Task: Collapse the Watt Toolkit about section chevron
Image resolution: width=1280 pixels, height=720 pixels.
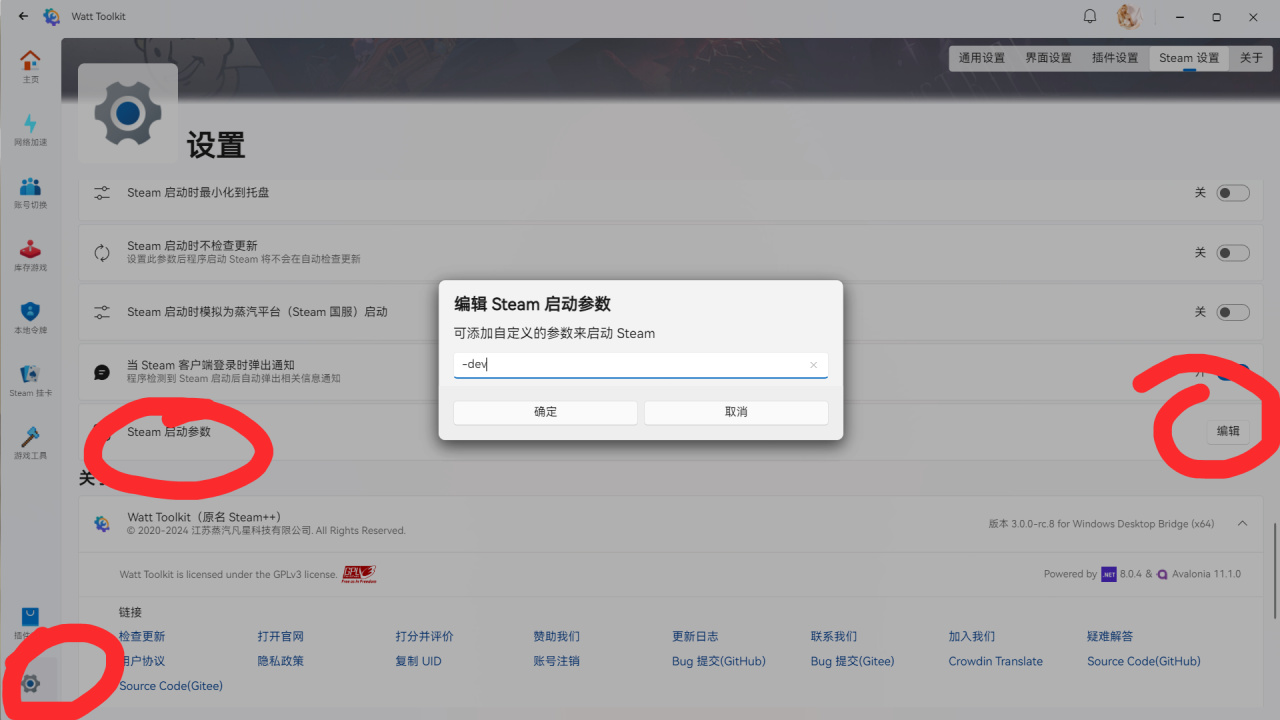Action: pyautogui.click(x=1242, y=523)
